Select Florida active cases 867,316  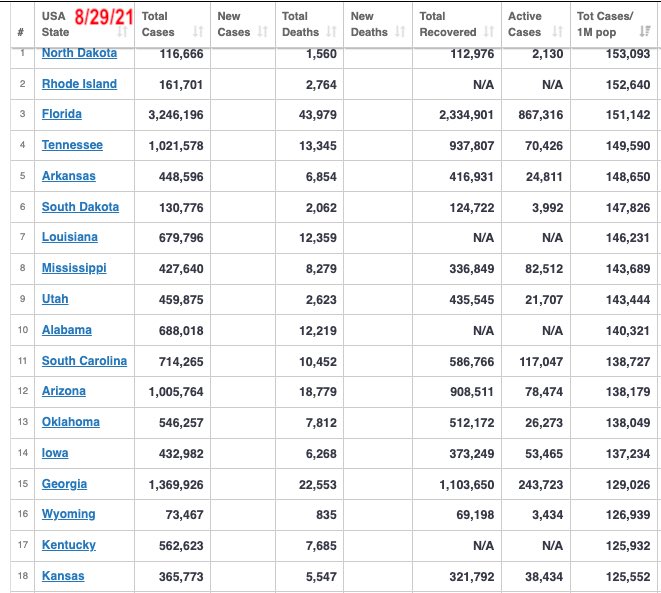click(541, 115)
